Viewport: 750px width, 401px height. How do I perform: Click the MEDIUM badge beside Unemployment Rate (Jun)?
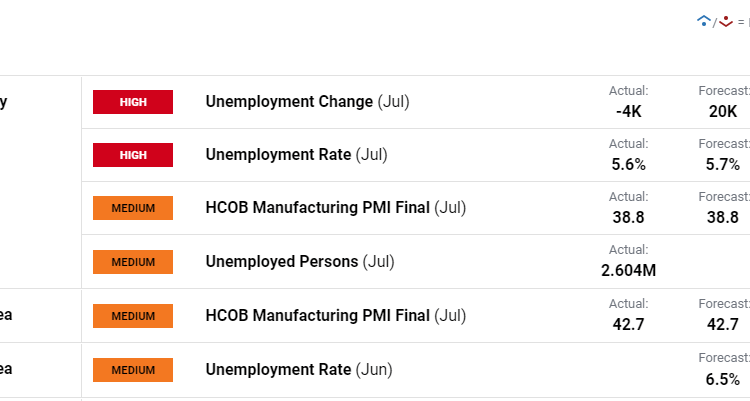(133, 370)
